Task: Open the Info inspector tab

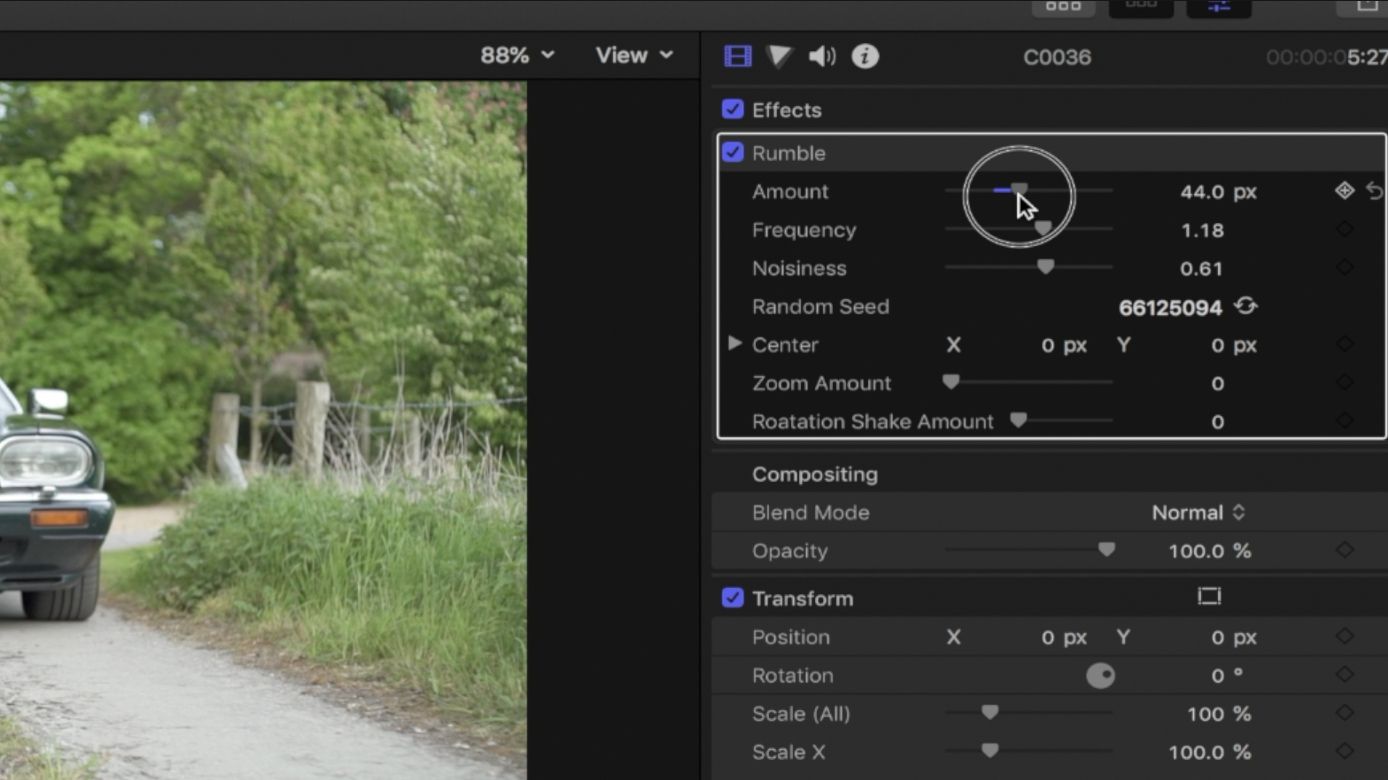Action: [865, 56]
